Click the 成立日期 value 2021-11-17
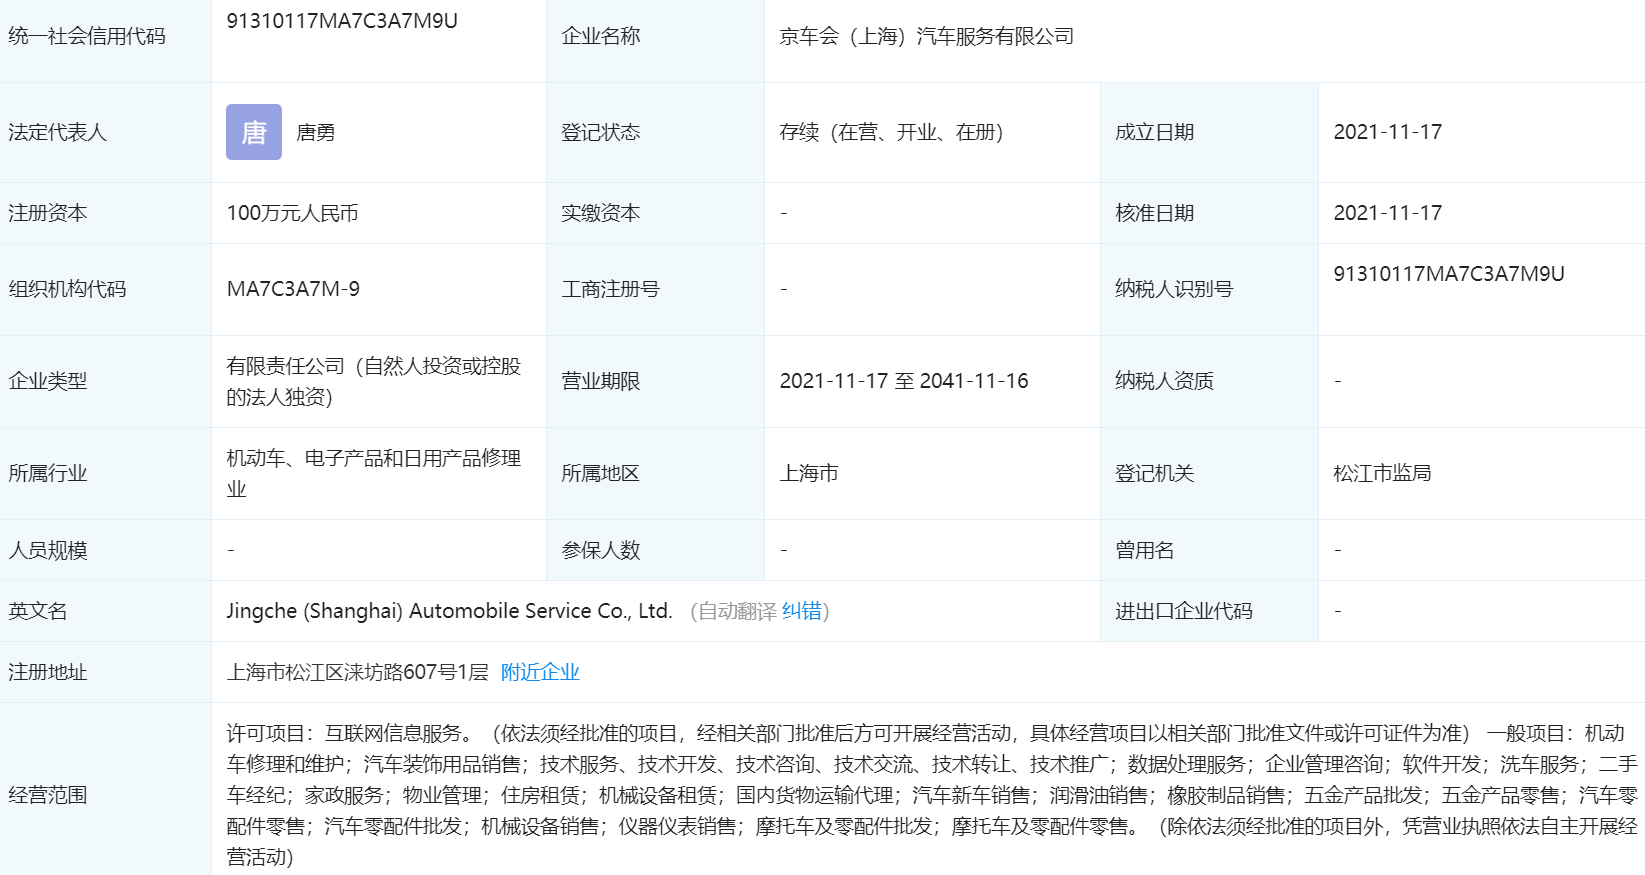 [1388, 132]
